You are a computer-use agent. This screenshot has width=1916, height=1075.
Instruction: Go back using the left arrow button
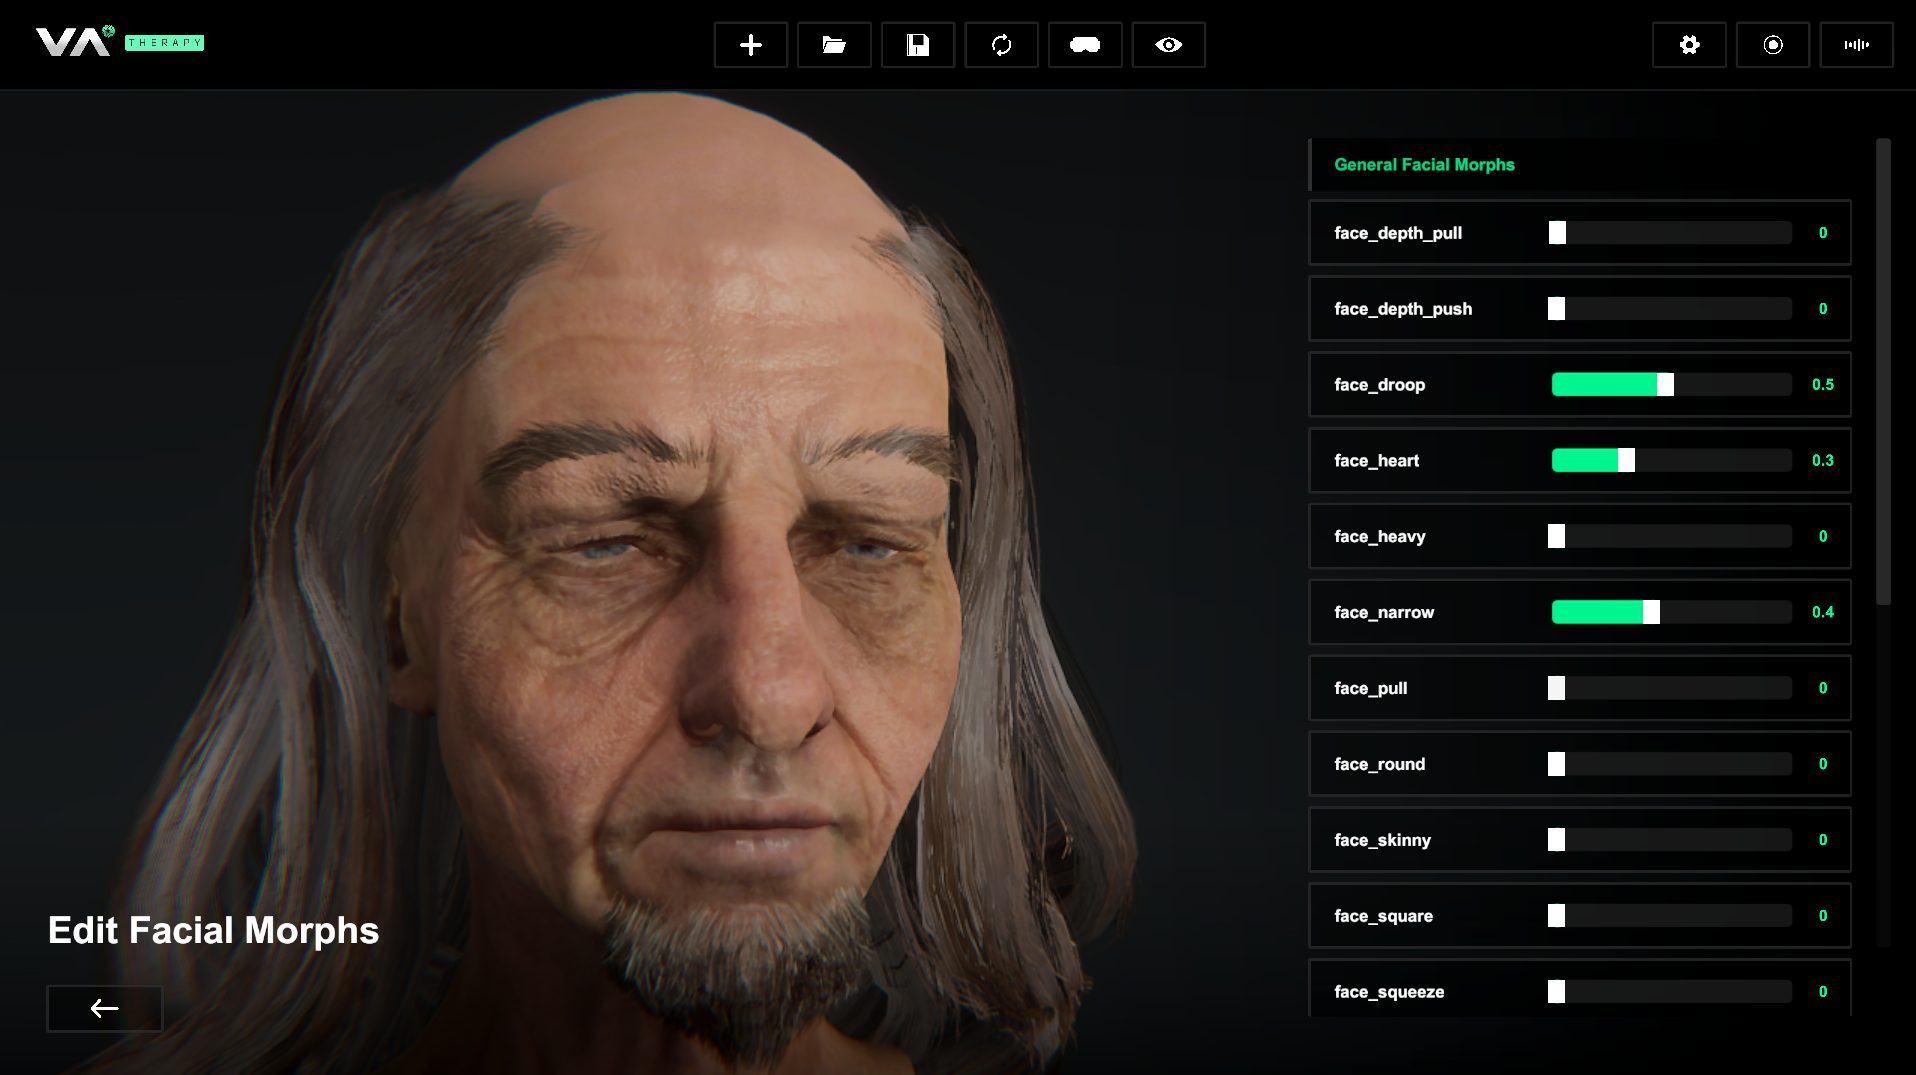tap(104, 1008)
